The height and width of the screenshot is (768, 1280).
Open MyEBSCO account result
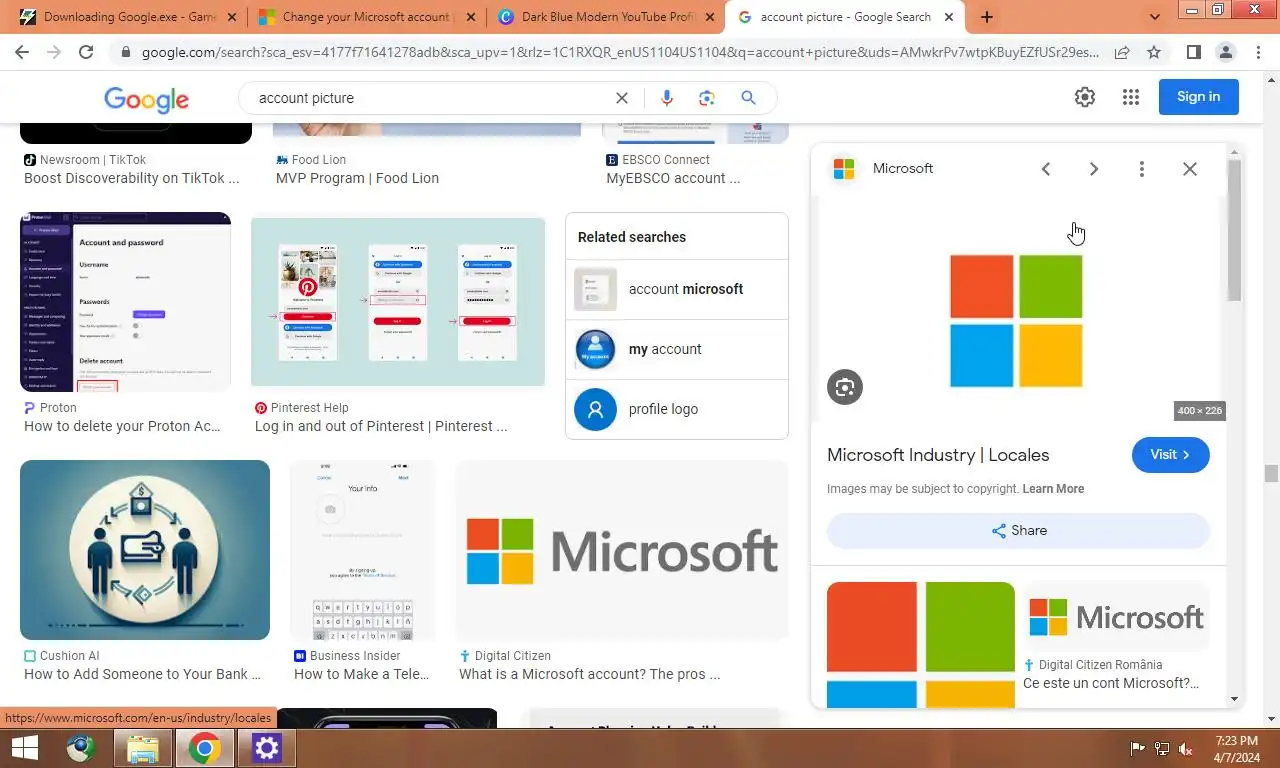point(673,178)
